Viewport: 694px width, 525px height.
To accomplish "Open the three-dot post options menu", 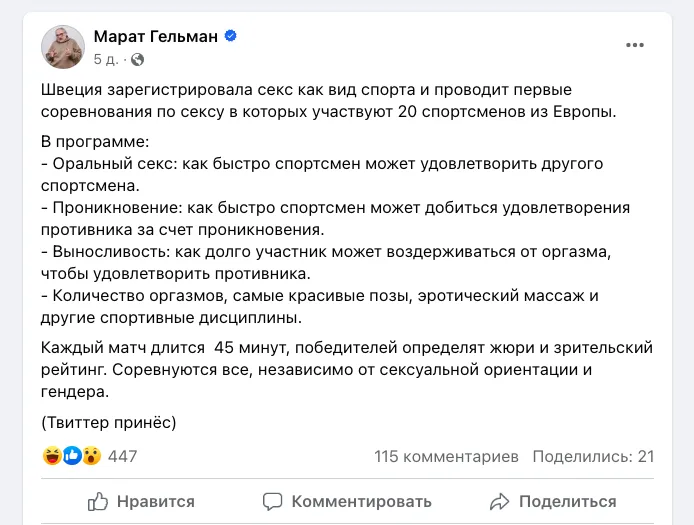I will click(x=635, y=46).
